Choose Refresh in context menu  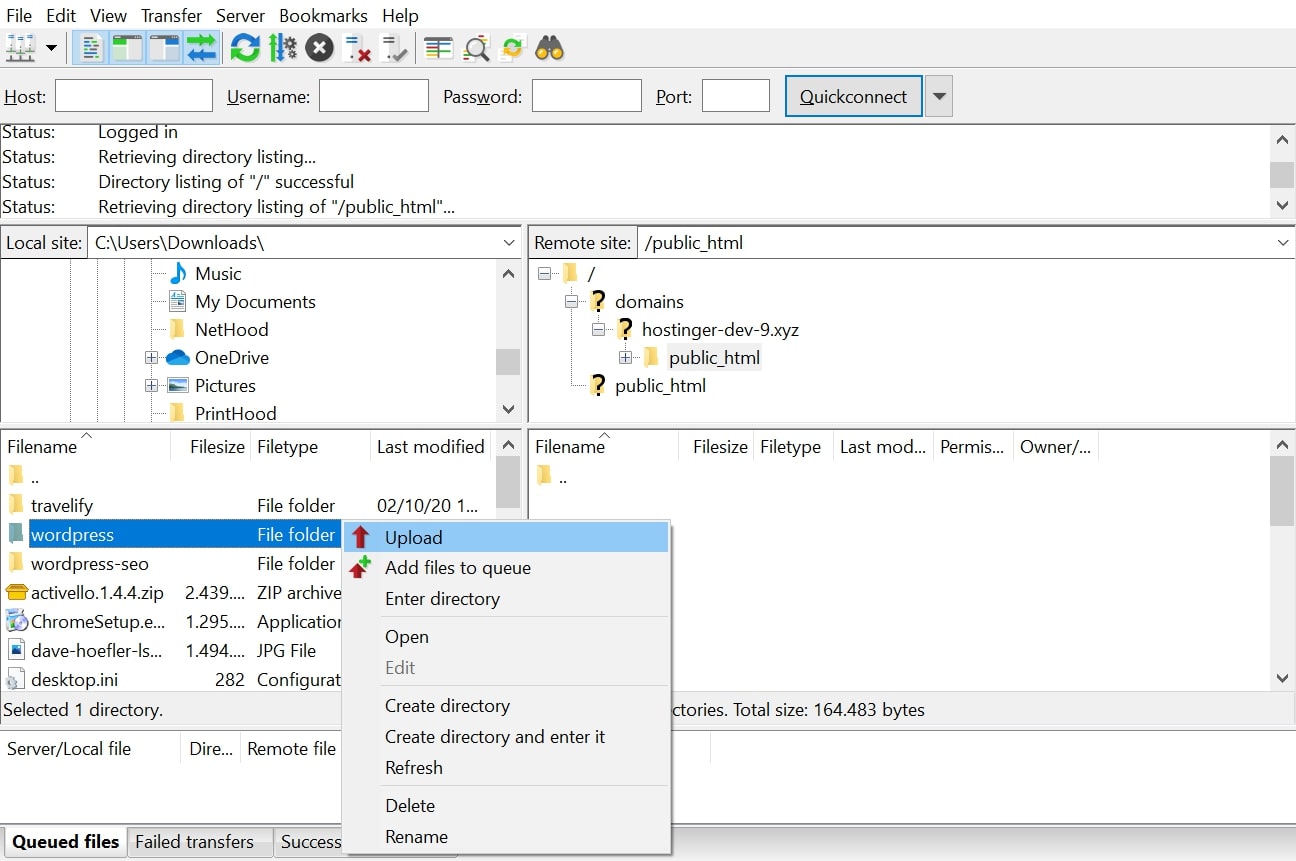coord(505,768)
